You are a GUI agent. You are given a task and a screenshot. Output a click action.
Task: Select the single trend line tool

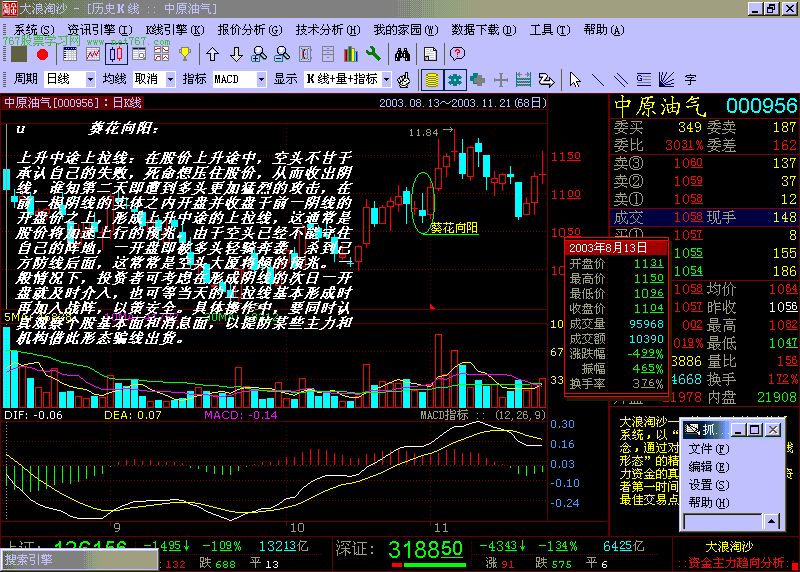click(598, 80)
